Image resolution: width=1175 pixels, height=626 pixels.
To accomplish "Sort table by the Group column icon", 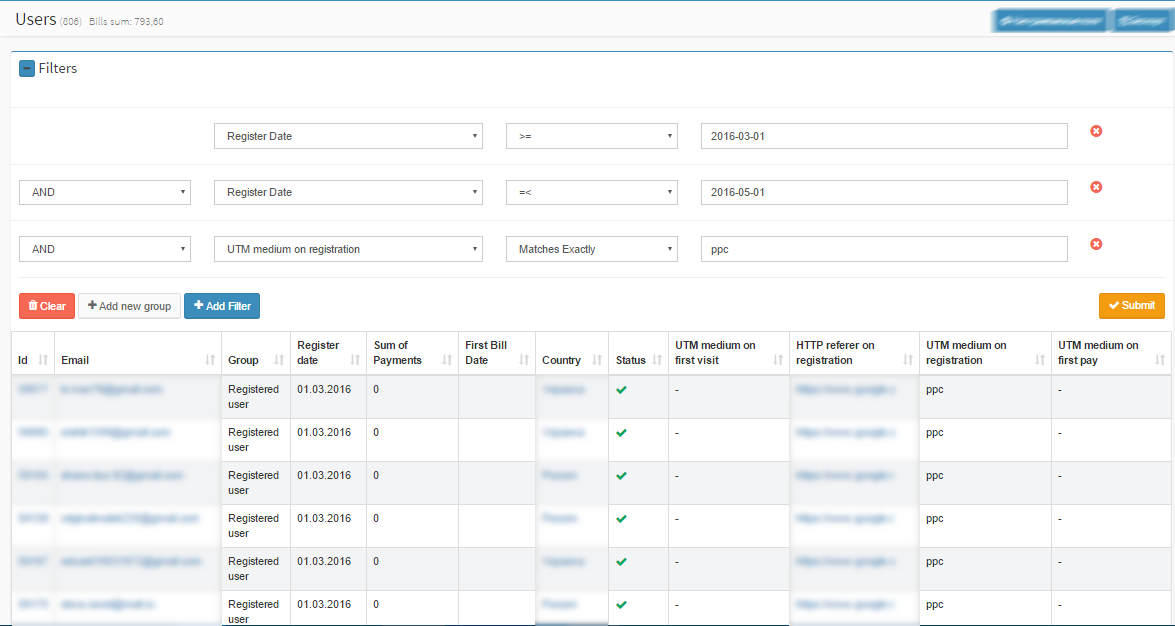I will pyautogui.click(x=279, y=361).
